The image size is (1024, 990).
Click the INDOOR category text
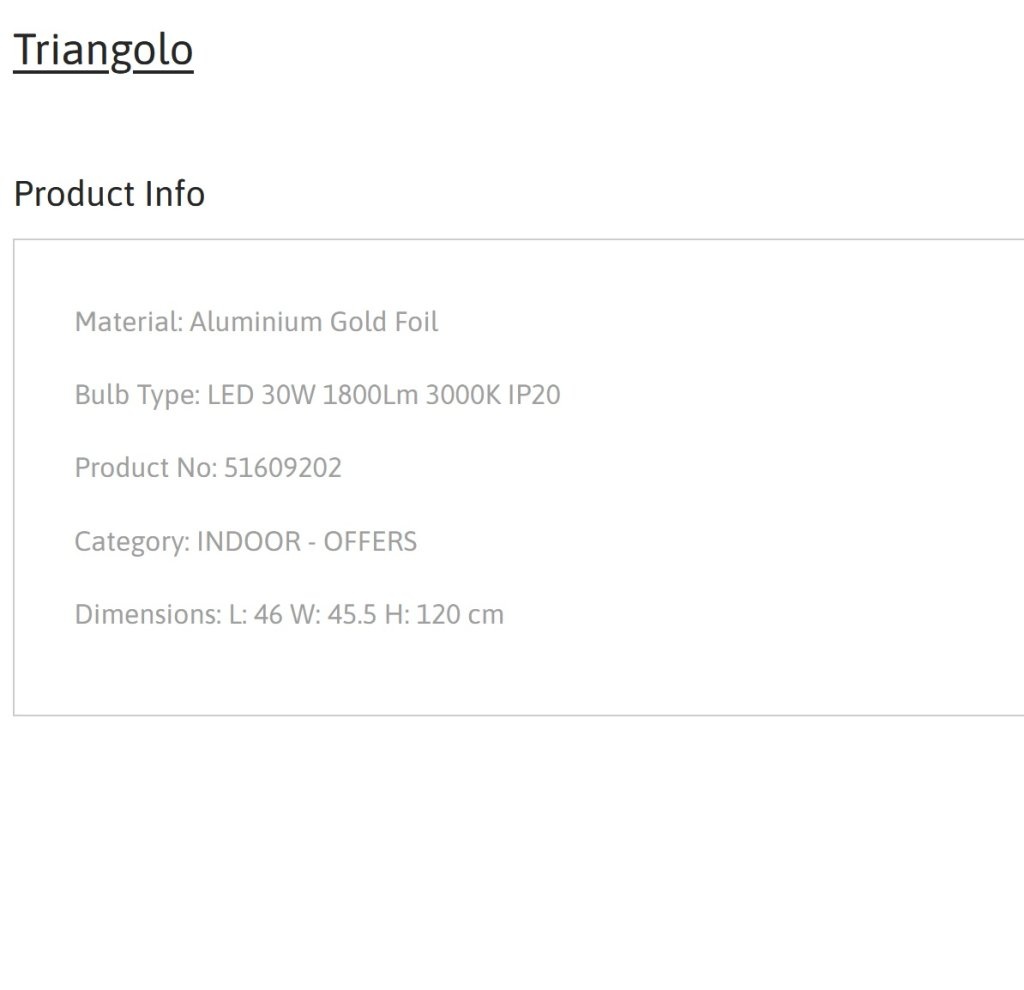(249, 541)
